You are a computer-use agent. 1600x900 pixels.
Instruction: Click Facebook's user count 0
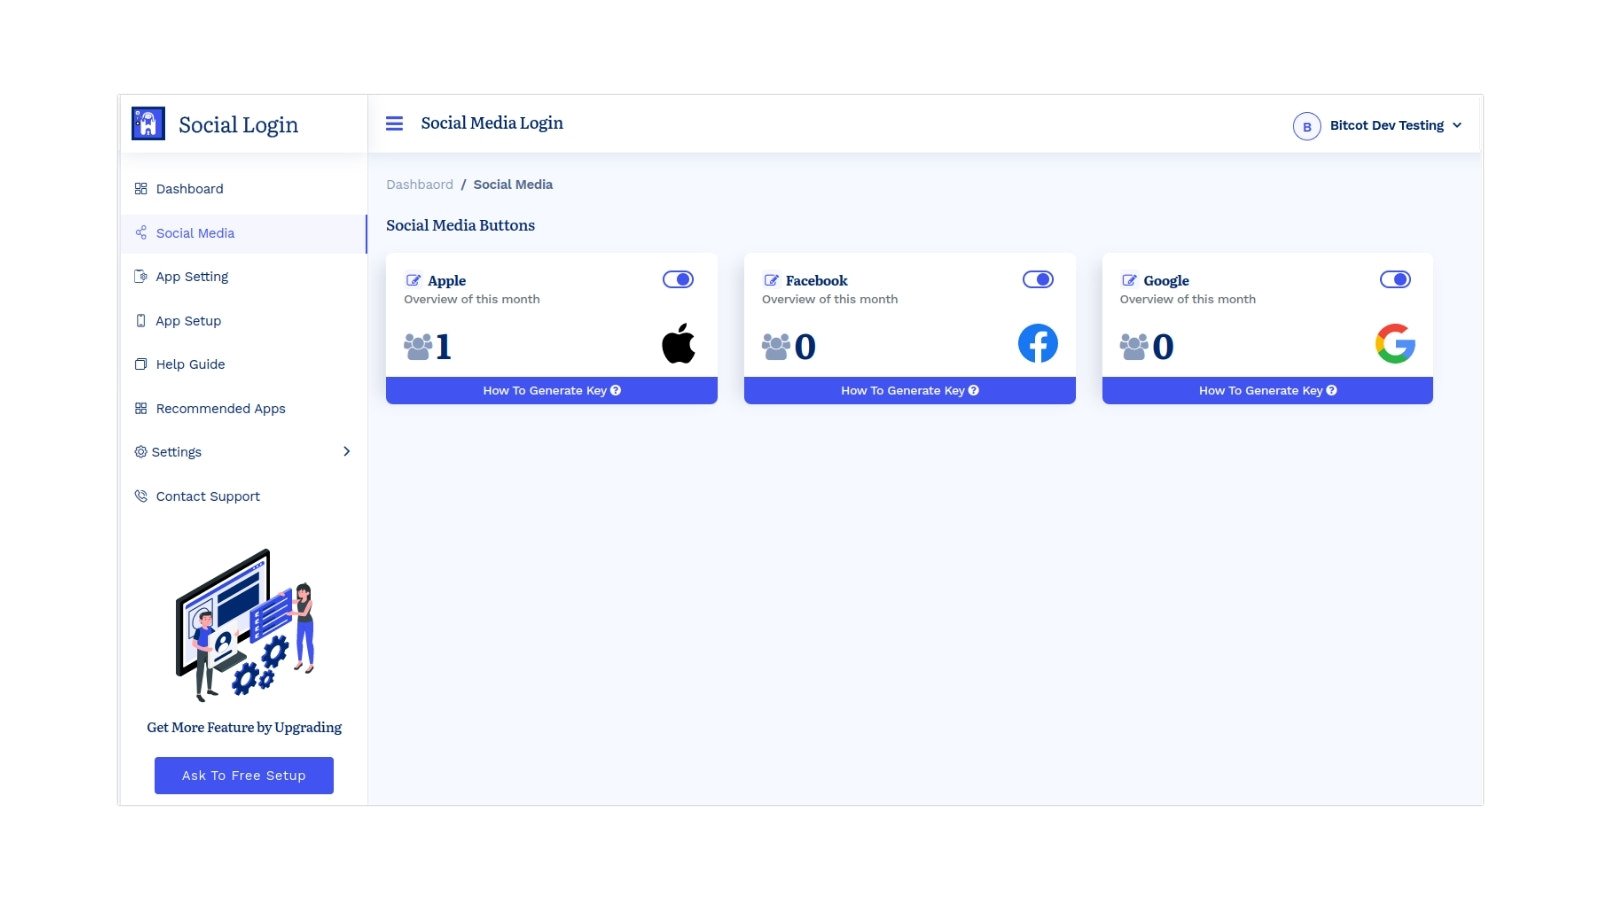805,347
